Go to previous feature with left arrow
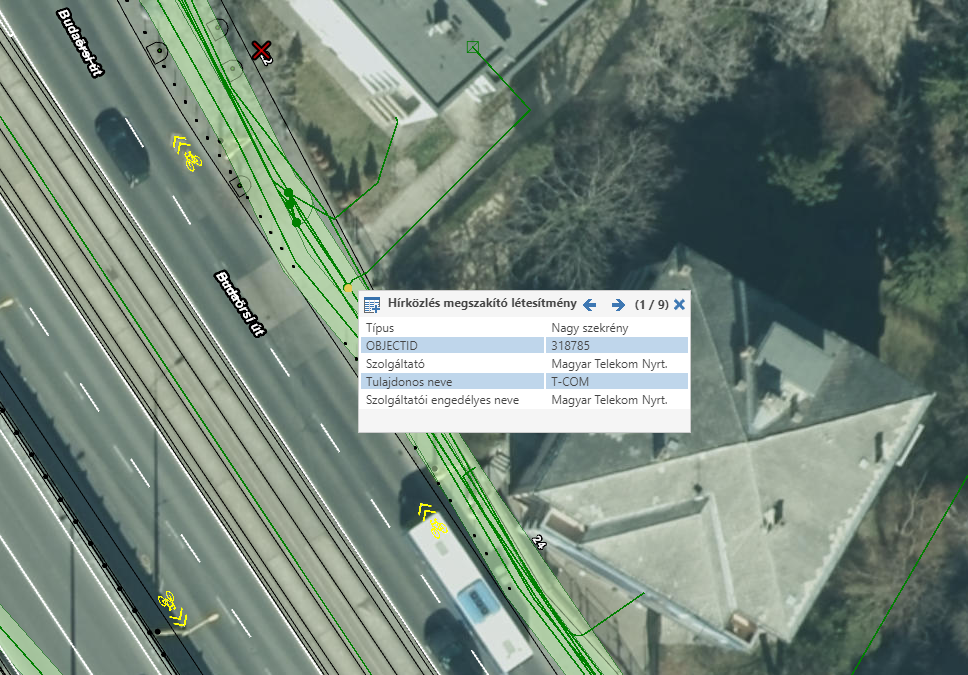This screenshot has height=675, width=968. 590,305
